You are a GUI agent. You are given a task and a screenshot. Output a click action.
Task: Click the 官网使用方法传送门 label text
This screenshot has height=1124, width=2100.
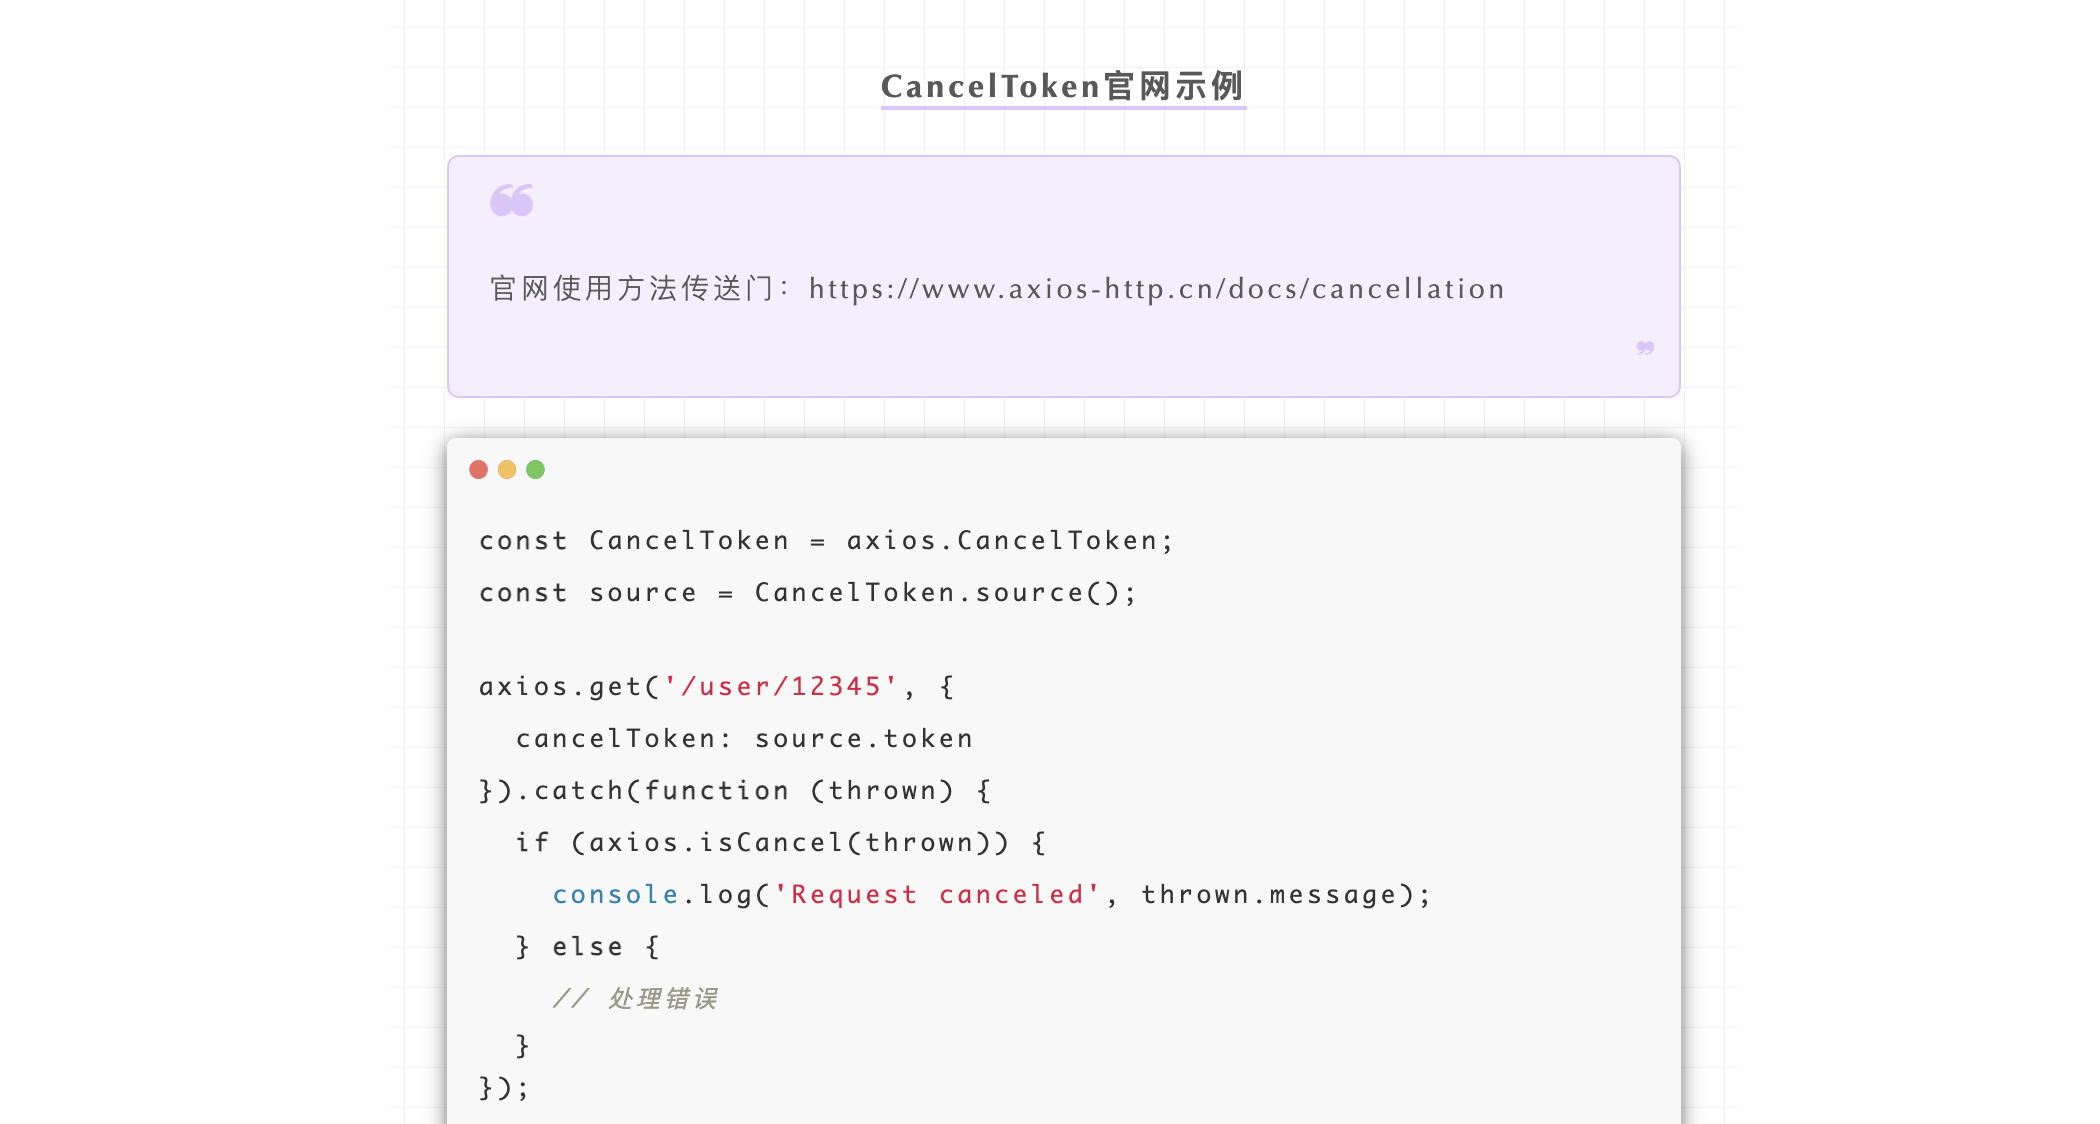[x=632, y=289]
